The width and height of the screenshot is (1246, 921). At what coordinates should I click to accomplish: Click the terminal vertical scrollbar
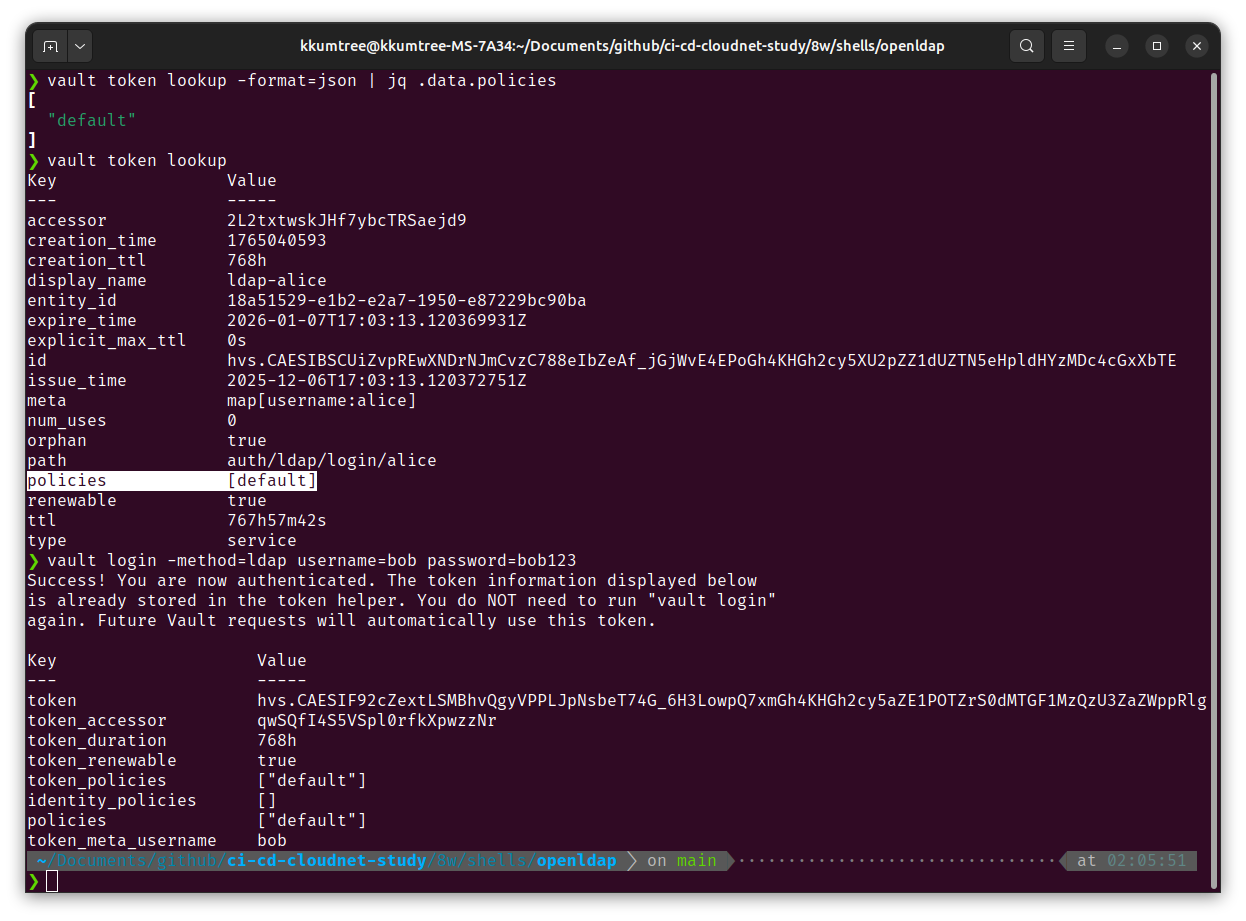tap(1213, 480)
